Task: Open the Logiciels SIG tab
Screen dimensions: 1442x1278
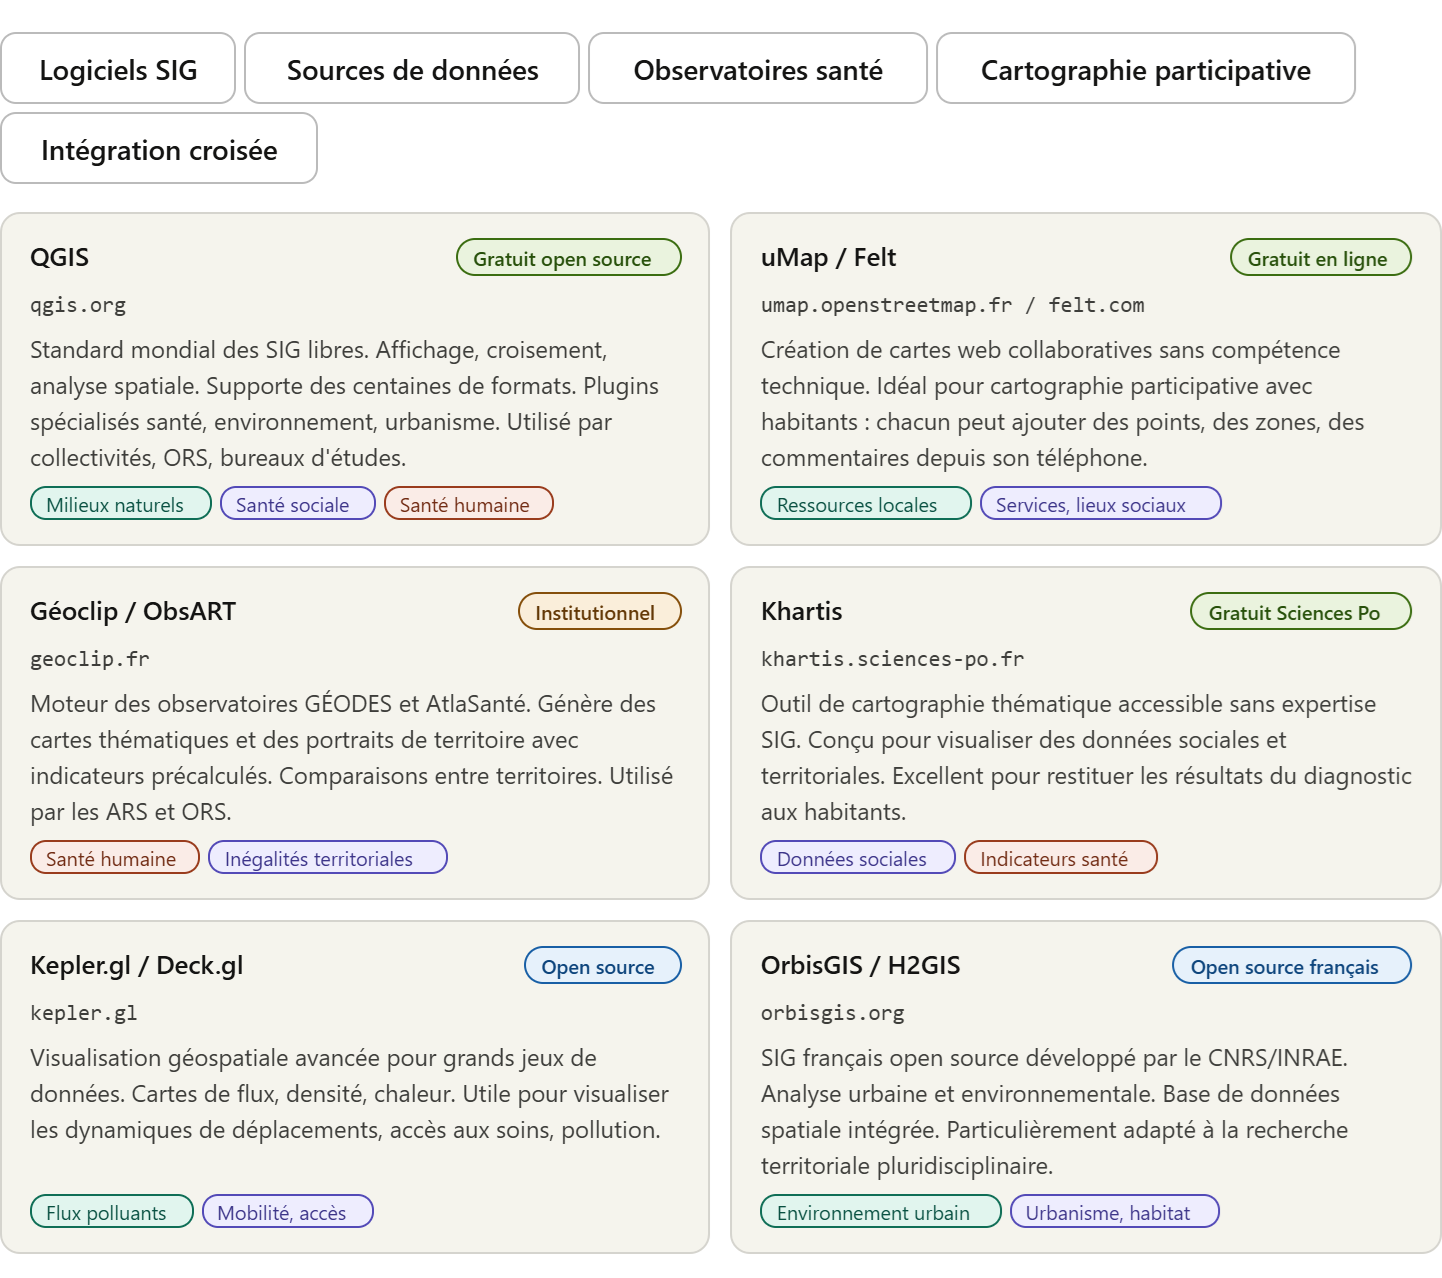Action: click(118, 69)
